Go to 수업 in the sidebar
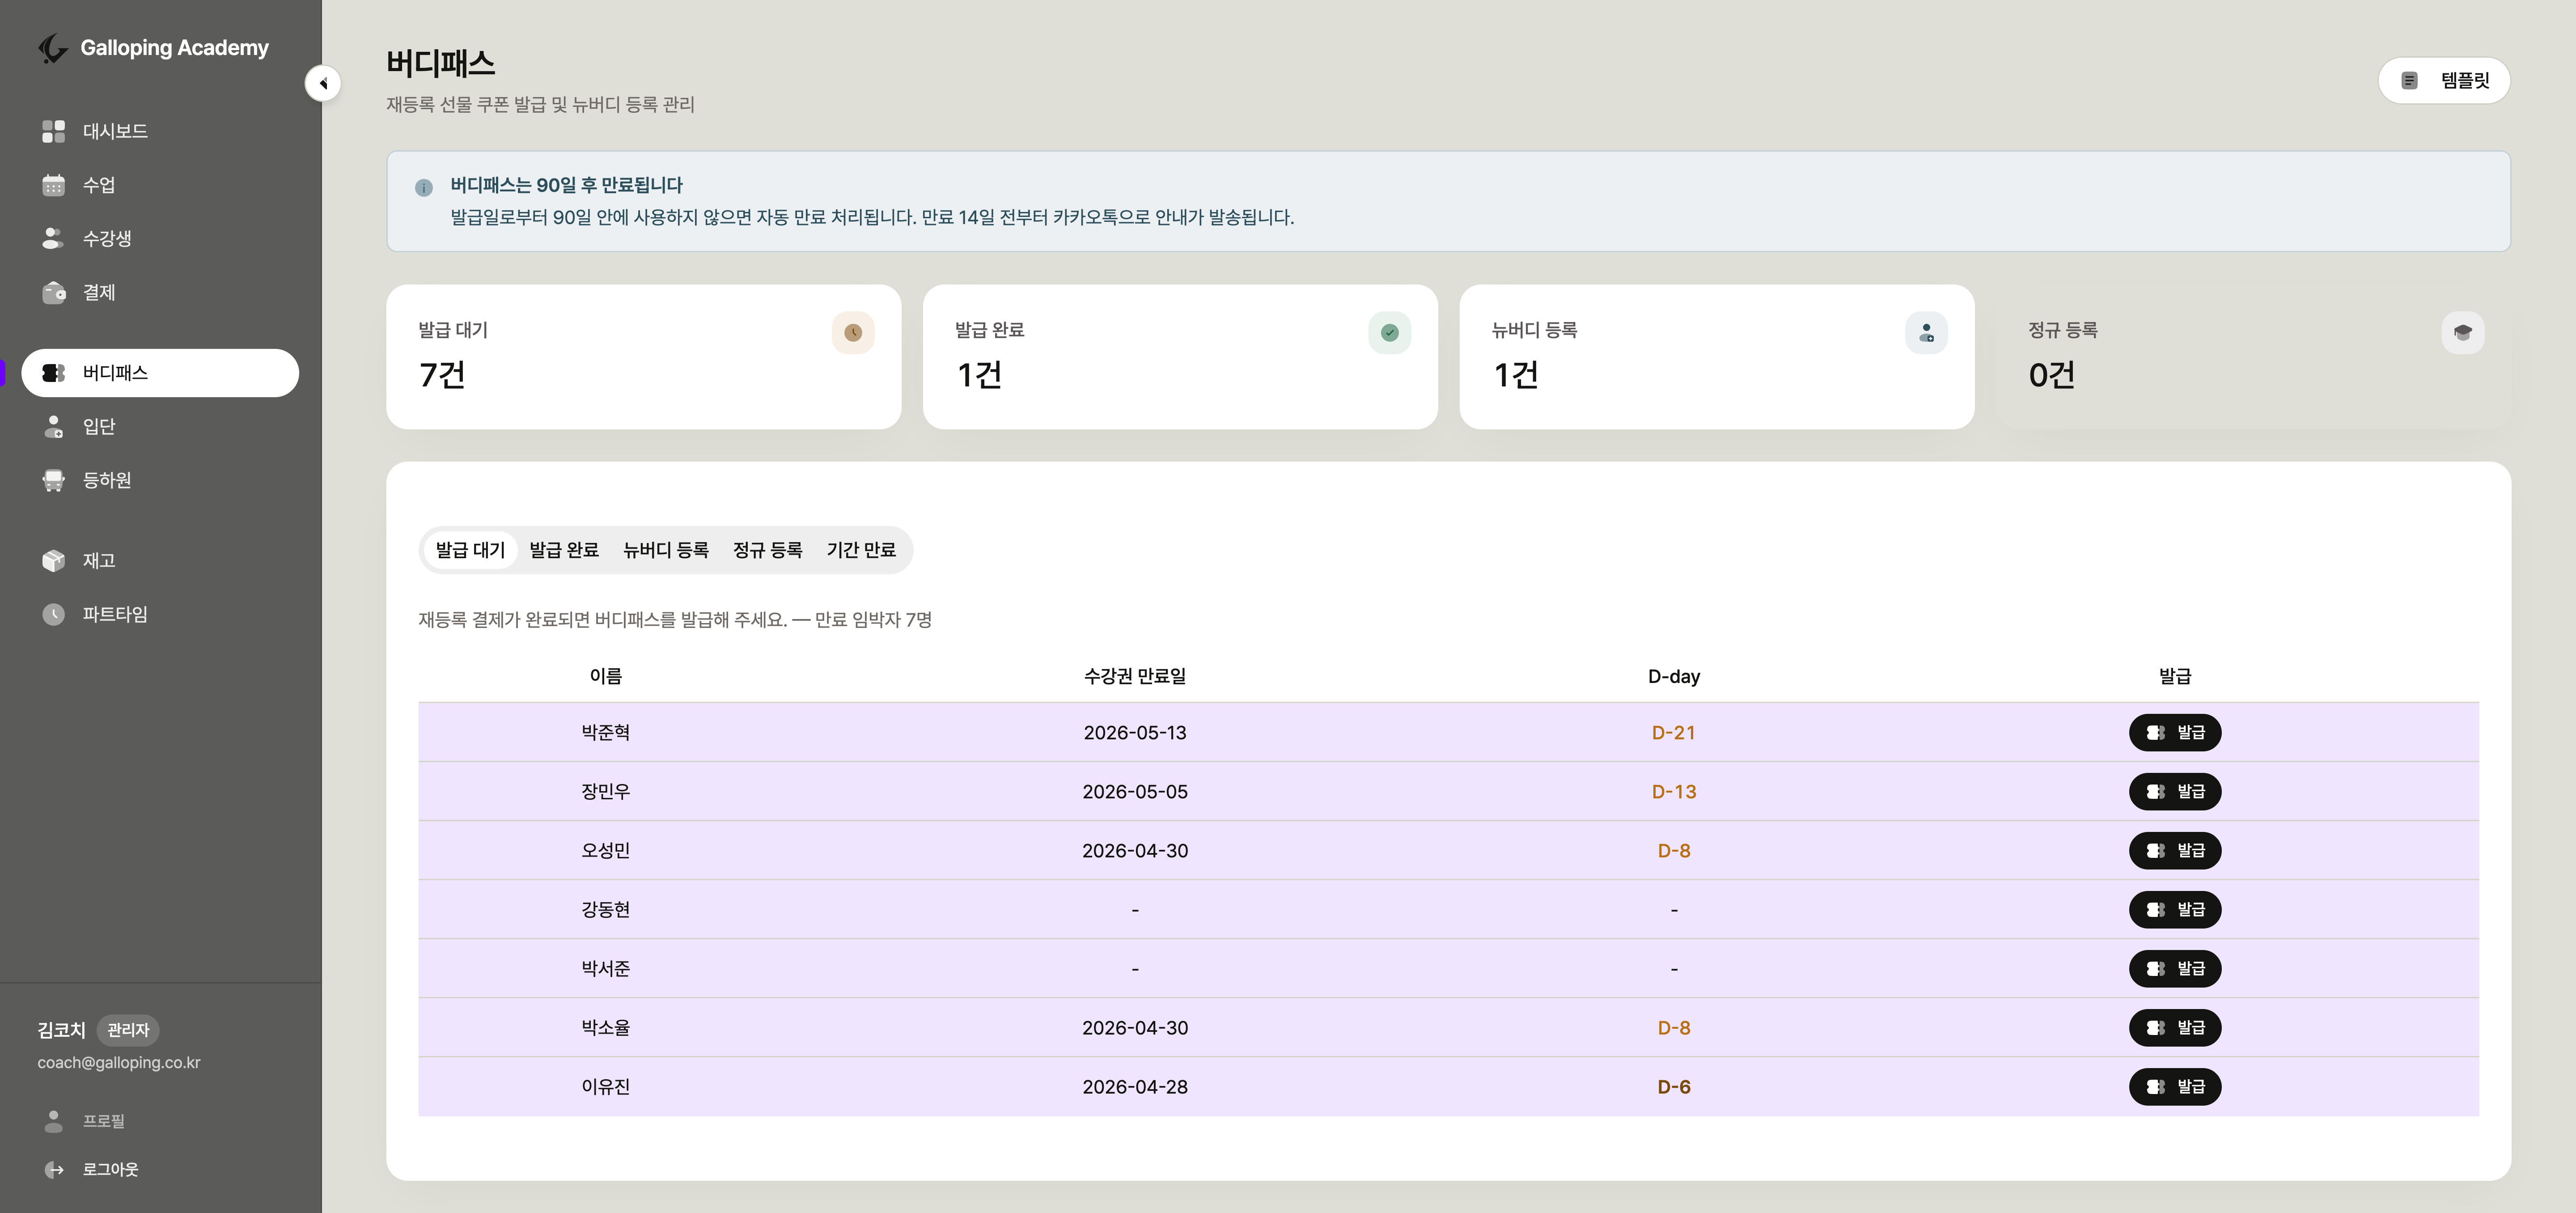The height and width of the screenshot is (1213, 2576). tap(160, 185)
